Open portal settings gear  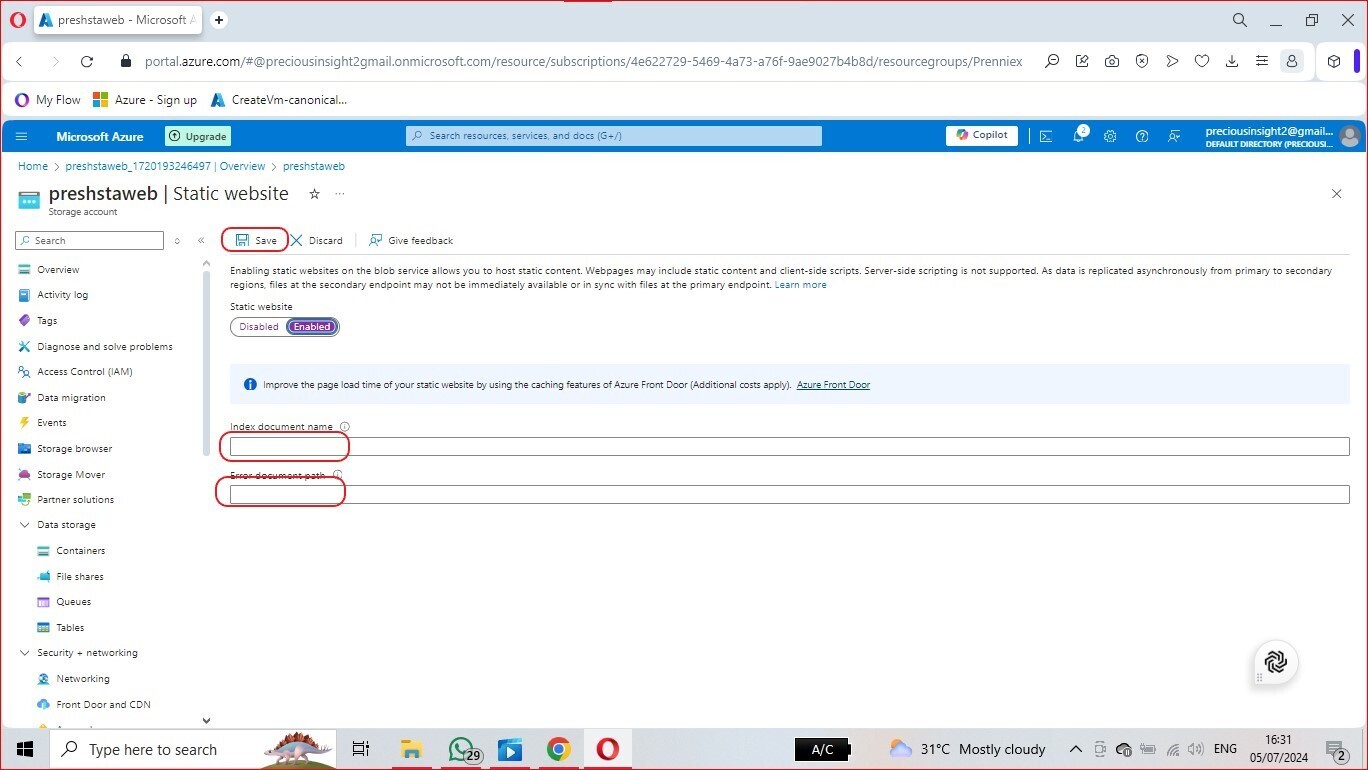pos(1110,136)
